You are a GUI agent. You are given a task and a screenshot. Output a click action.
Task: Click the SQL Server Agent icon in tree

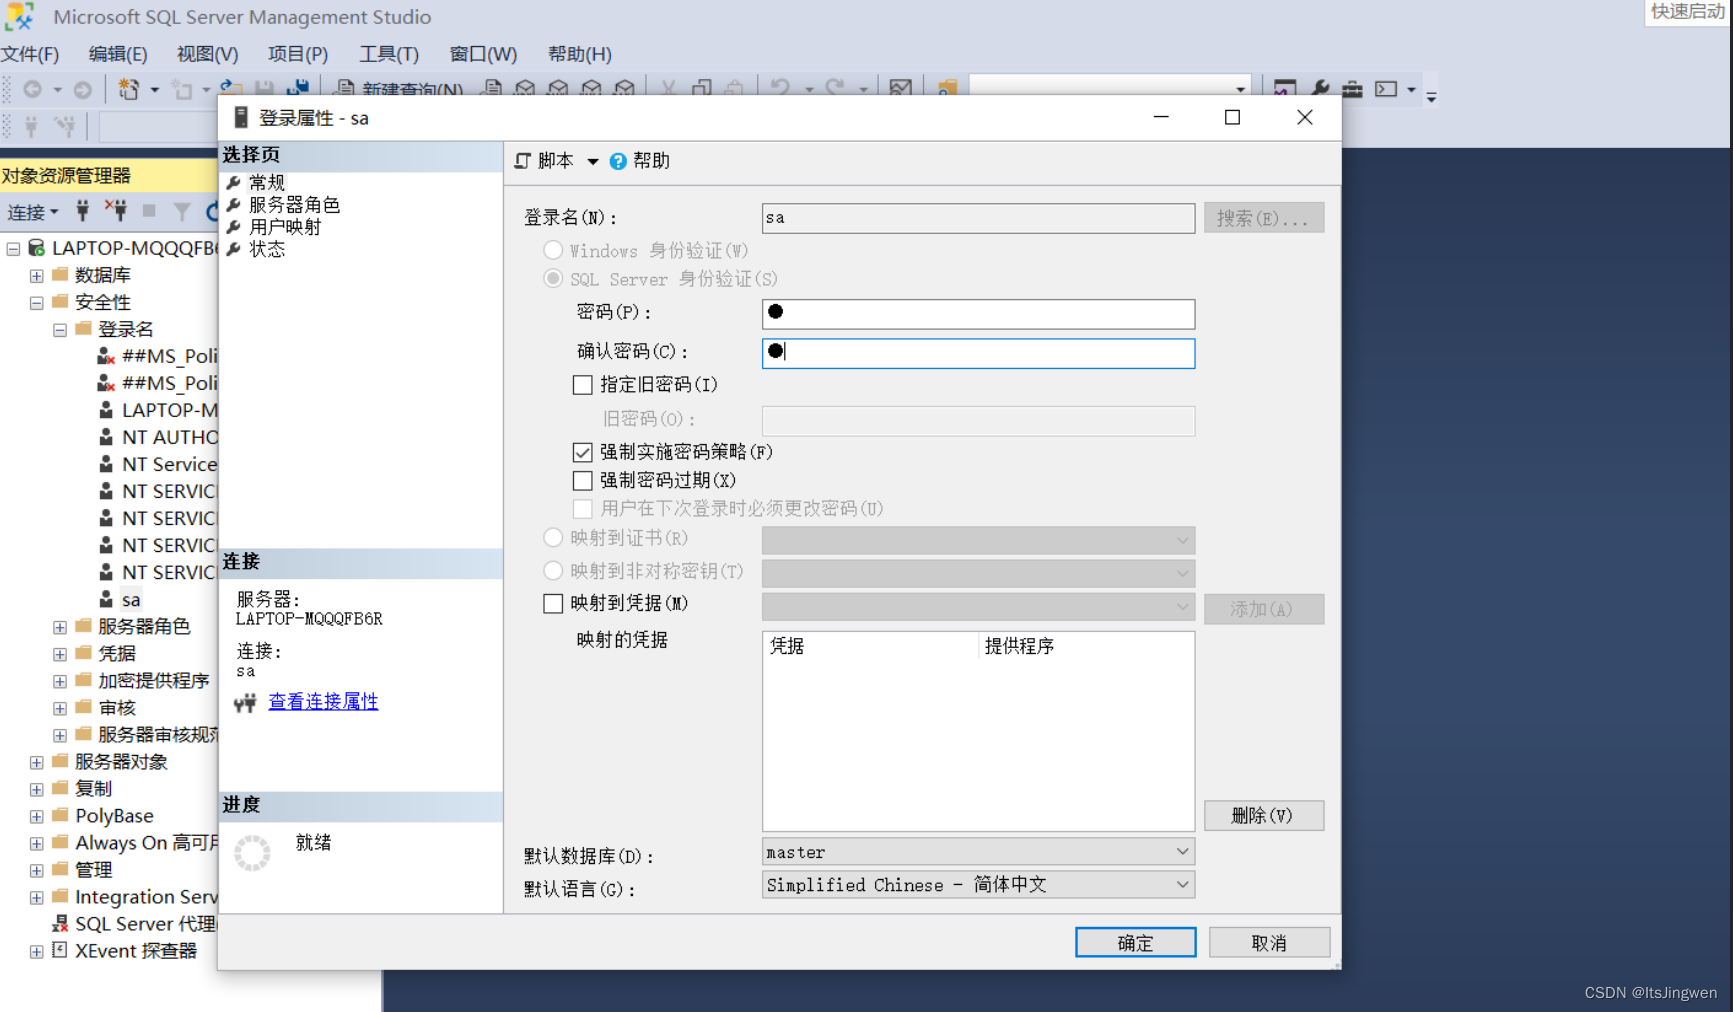[60, 923]
